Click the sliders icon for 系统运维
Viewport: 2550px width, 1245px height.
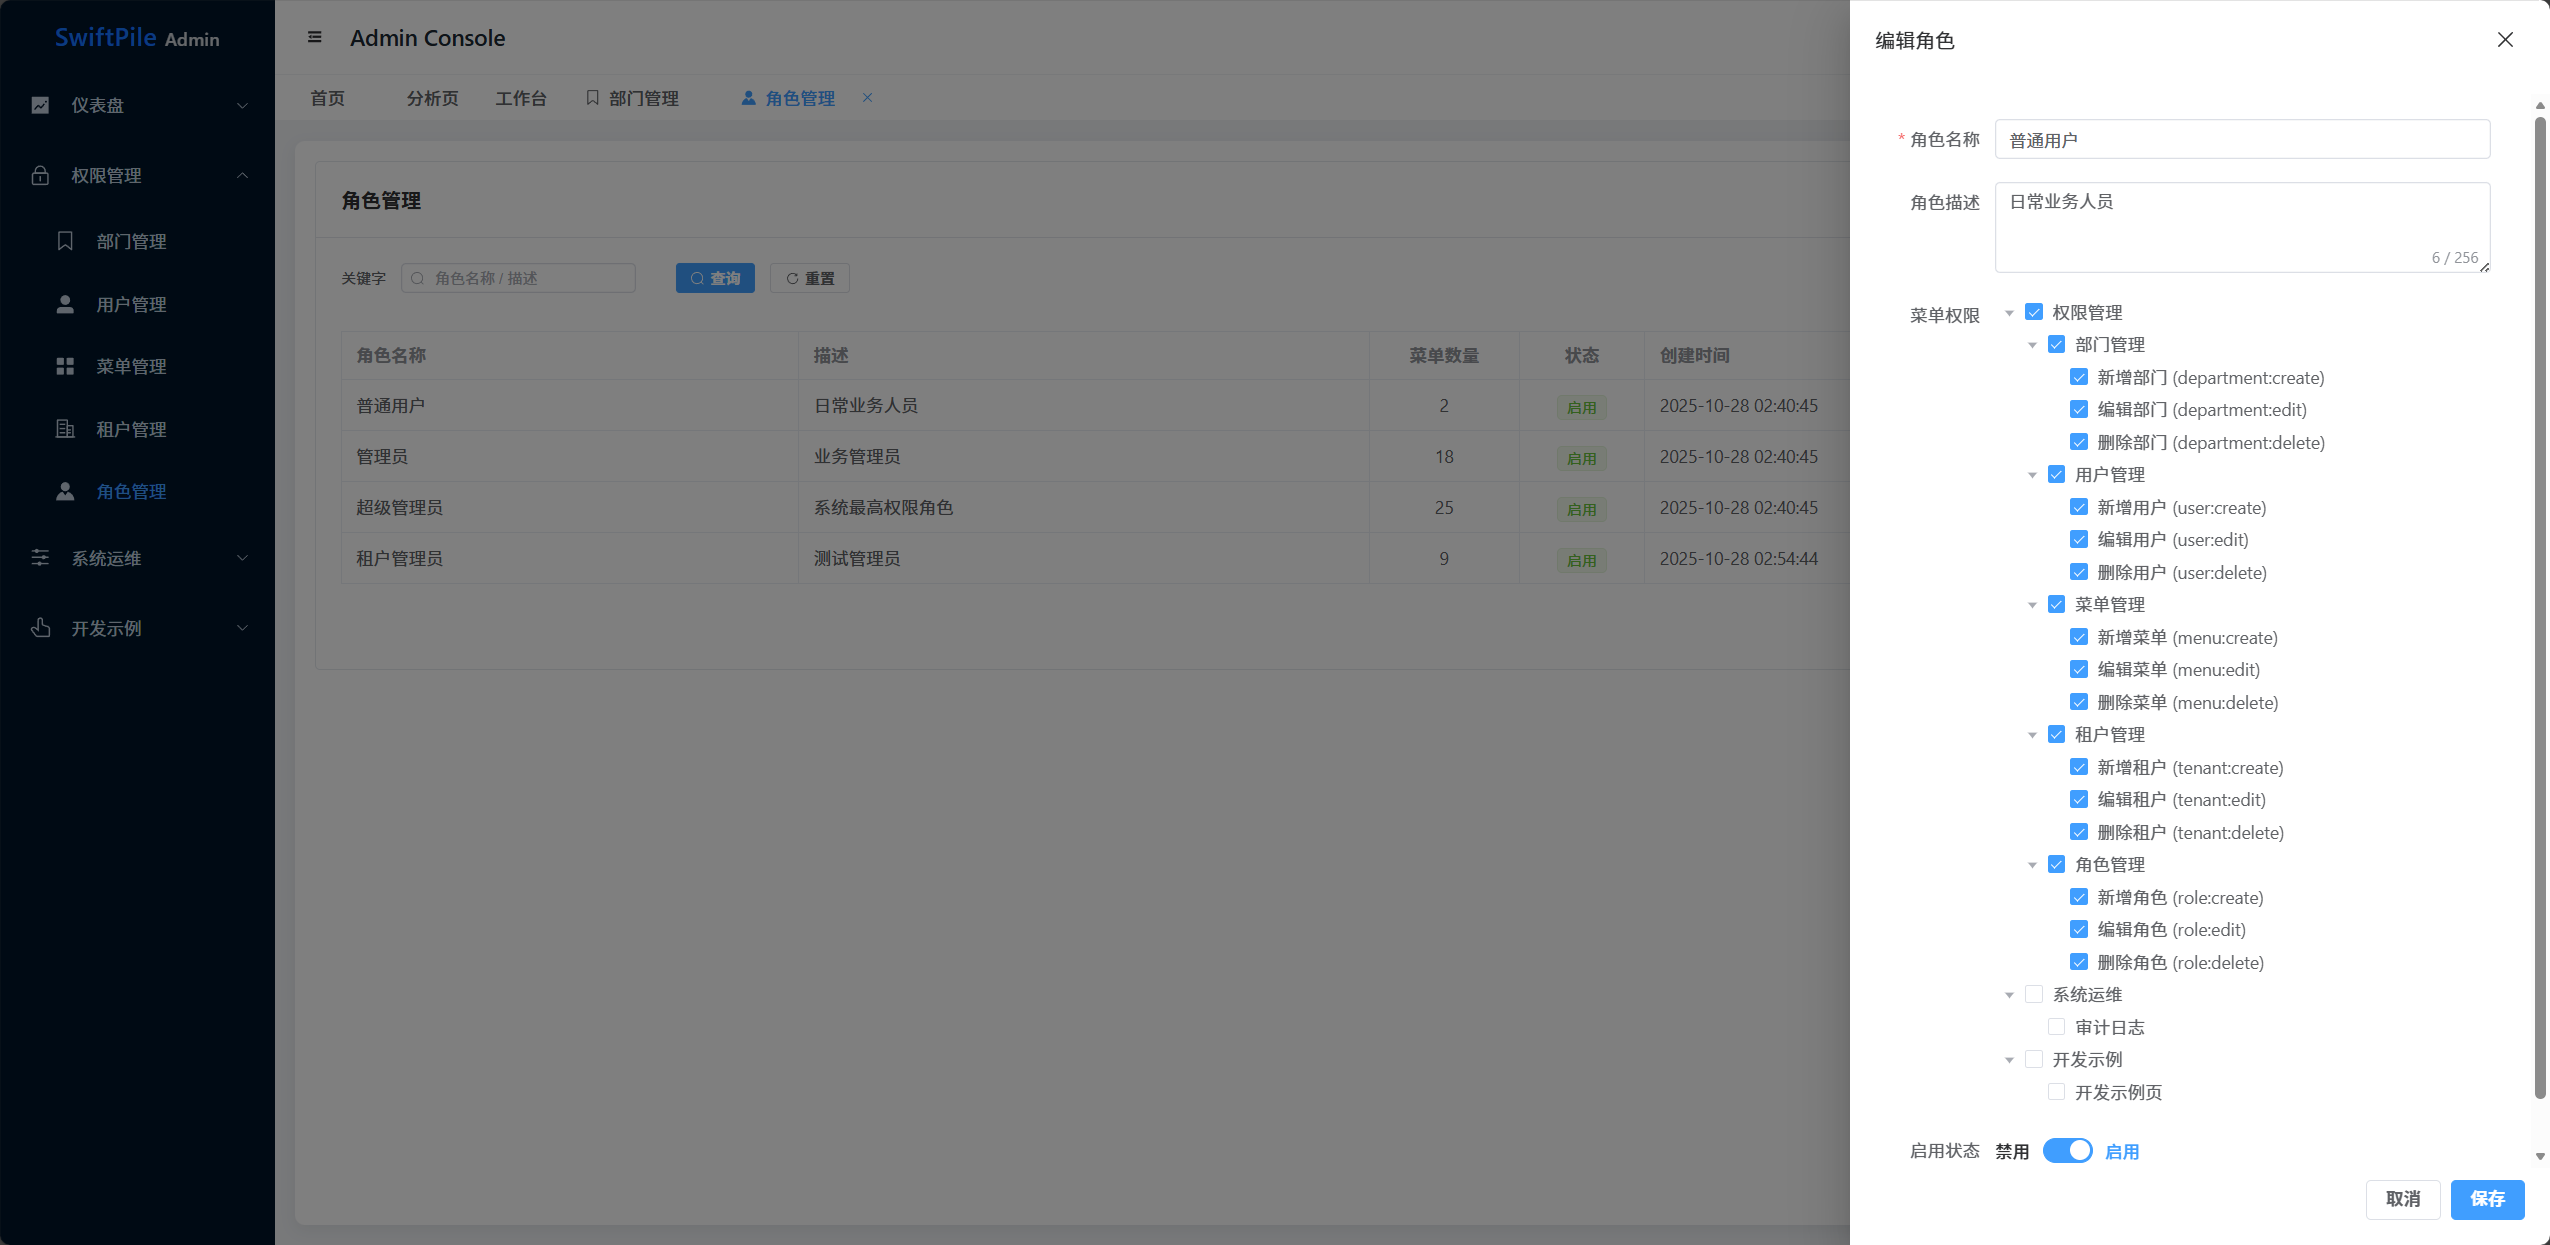[x=40, y=558]
